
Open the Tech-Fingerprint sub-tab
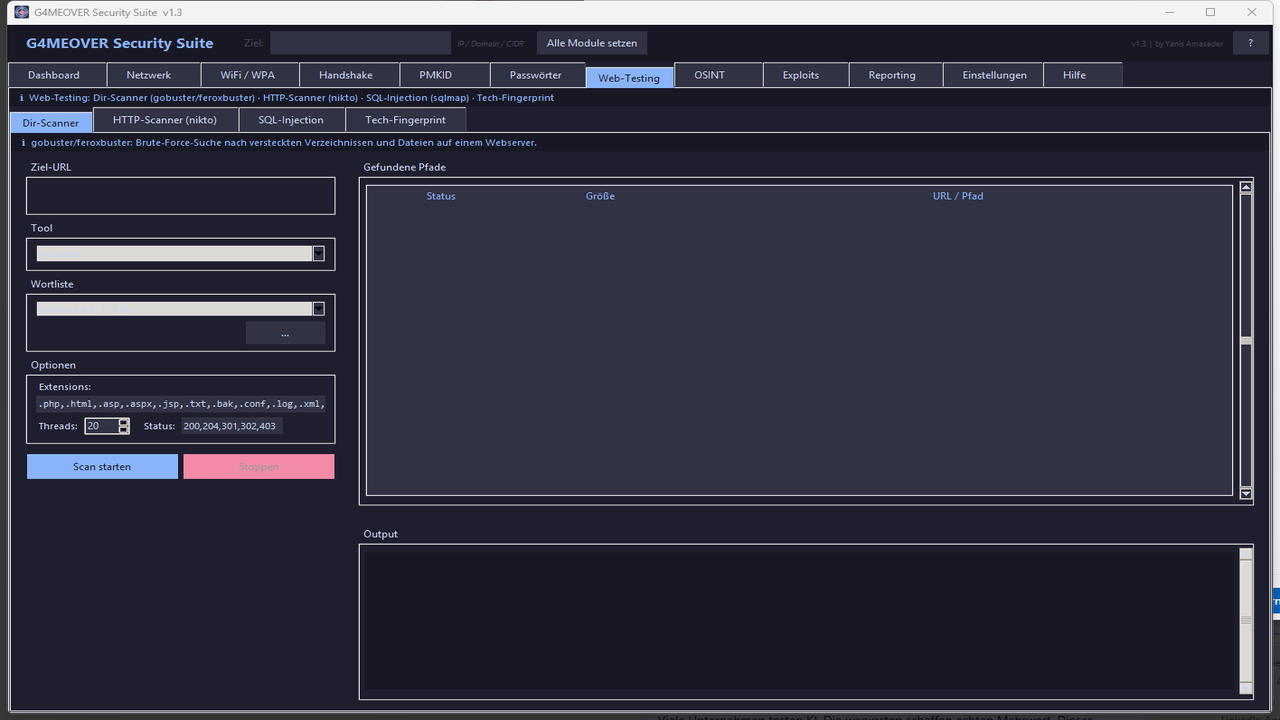(406, 120)
